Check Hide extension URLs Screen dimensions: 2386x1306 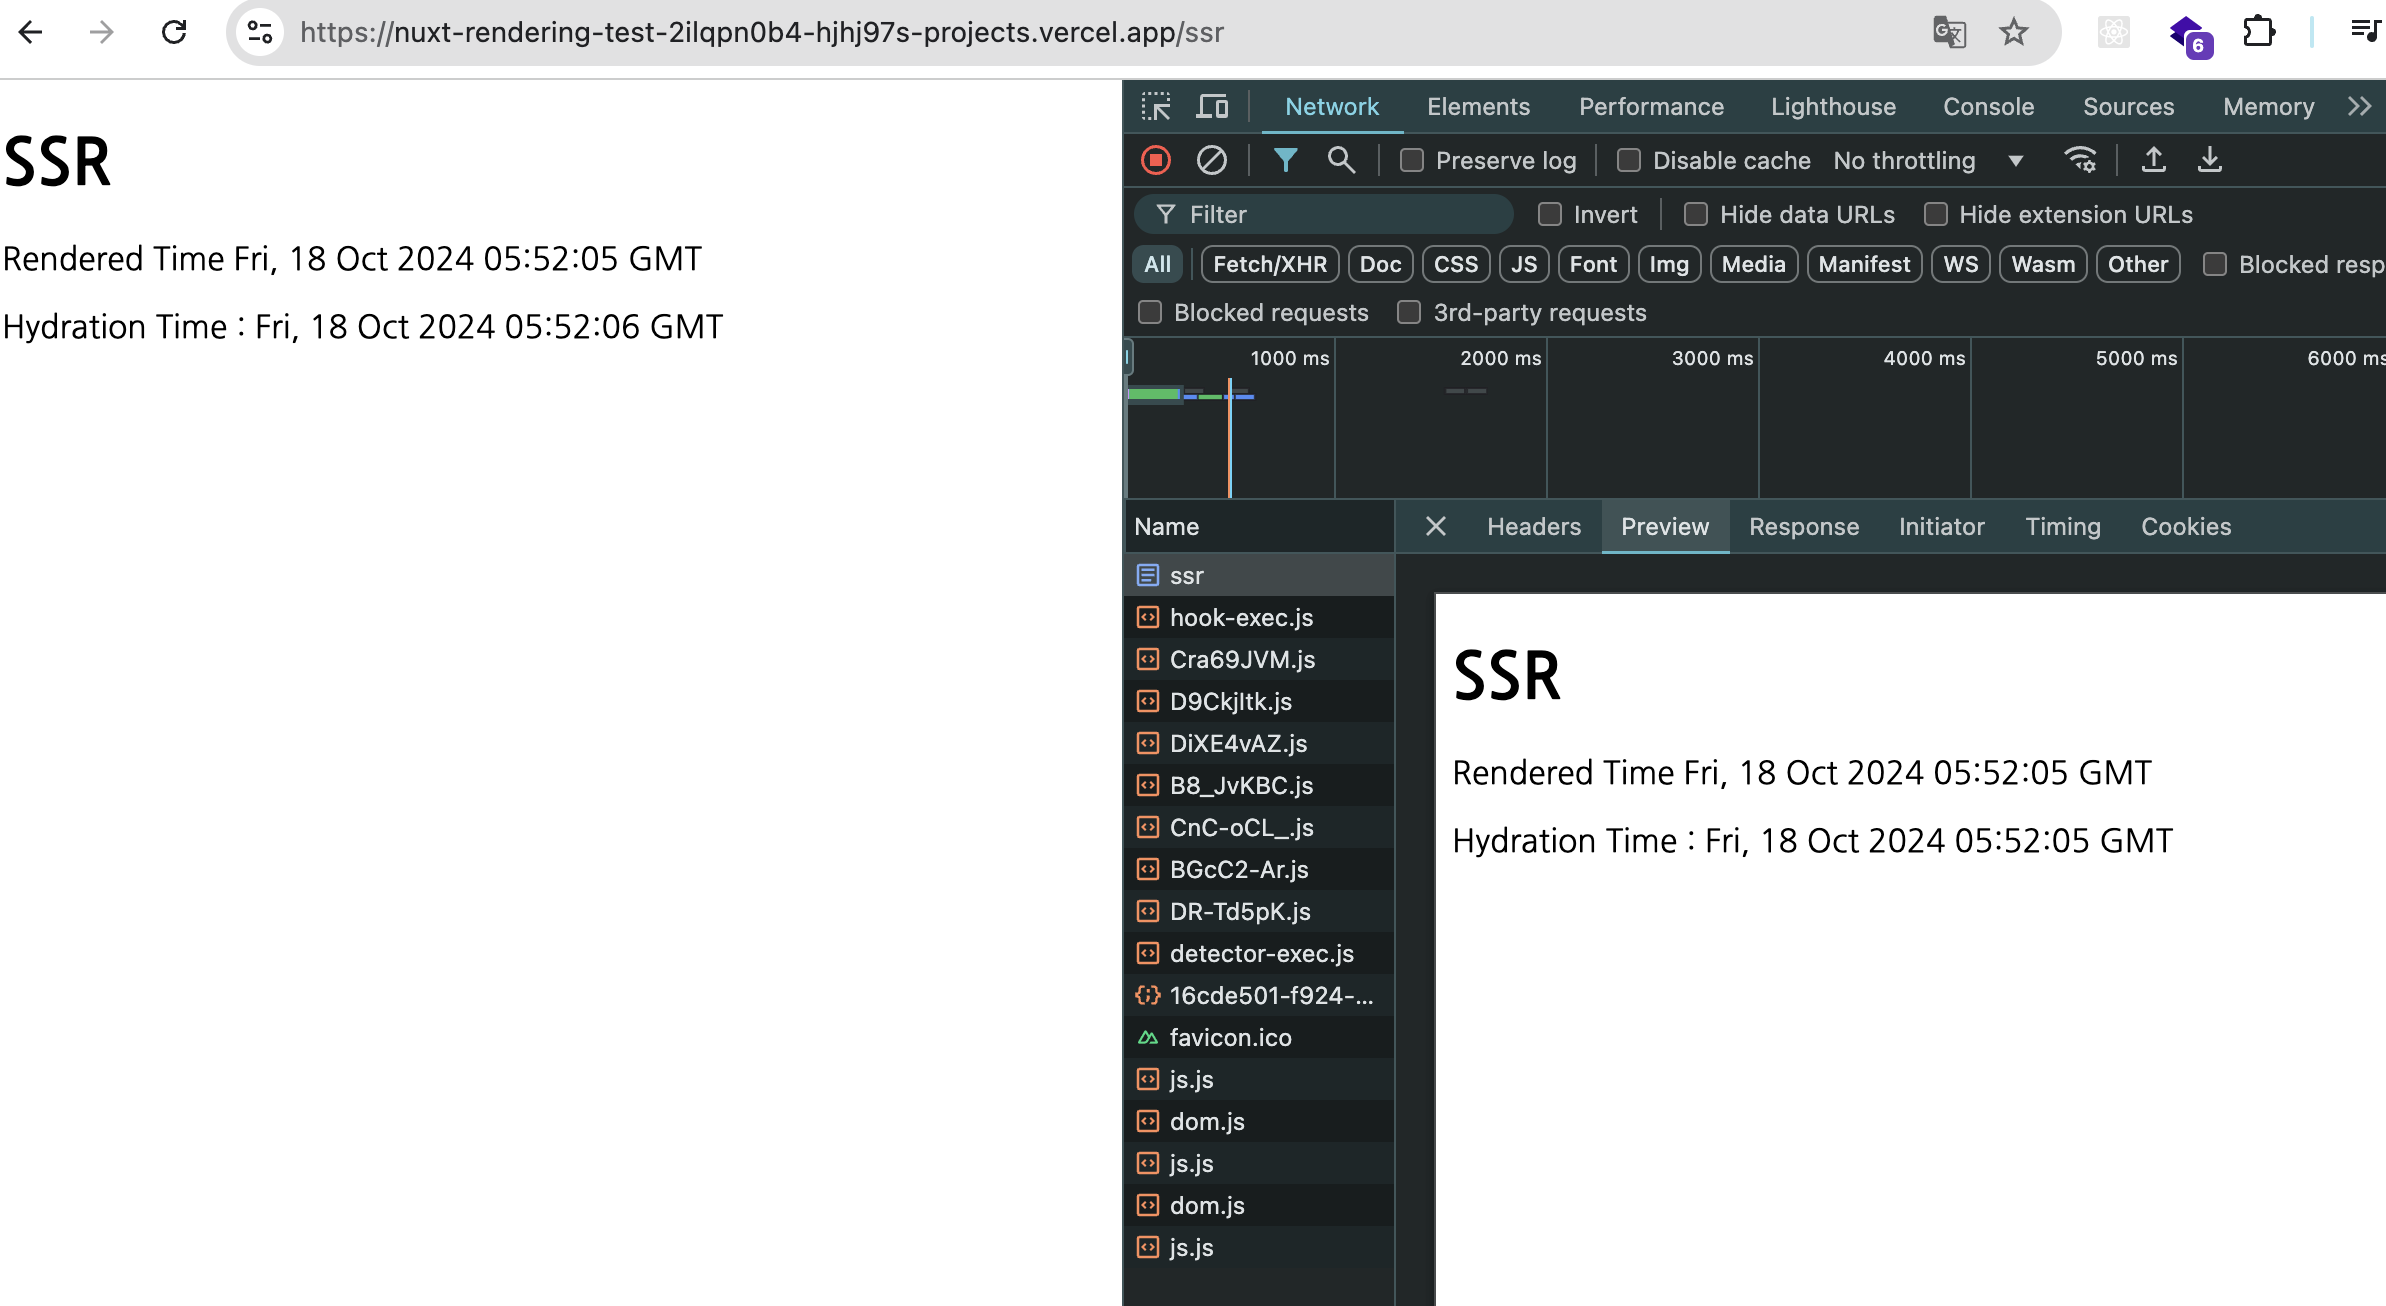pyautogui.click(x=1936, y=214)
